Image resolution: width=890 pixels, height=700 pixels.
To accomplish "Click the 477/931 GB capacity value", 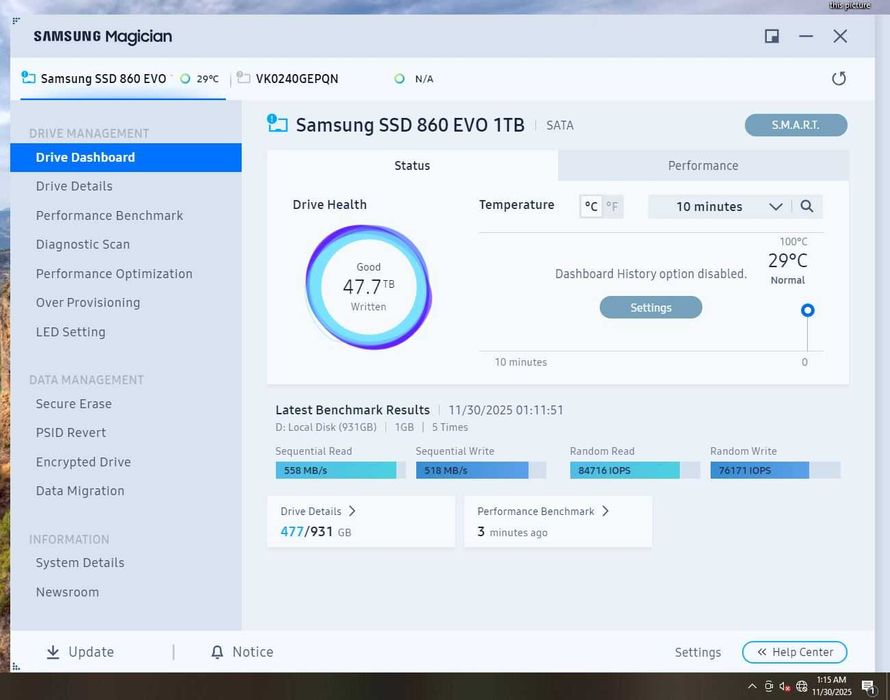I will coord(316,531).
